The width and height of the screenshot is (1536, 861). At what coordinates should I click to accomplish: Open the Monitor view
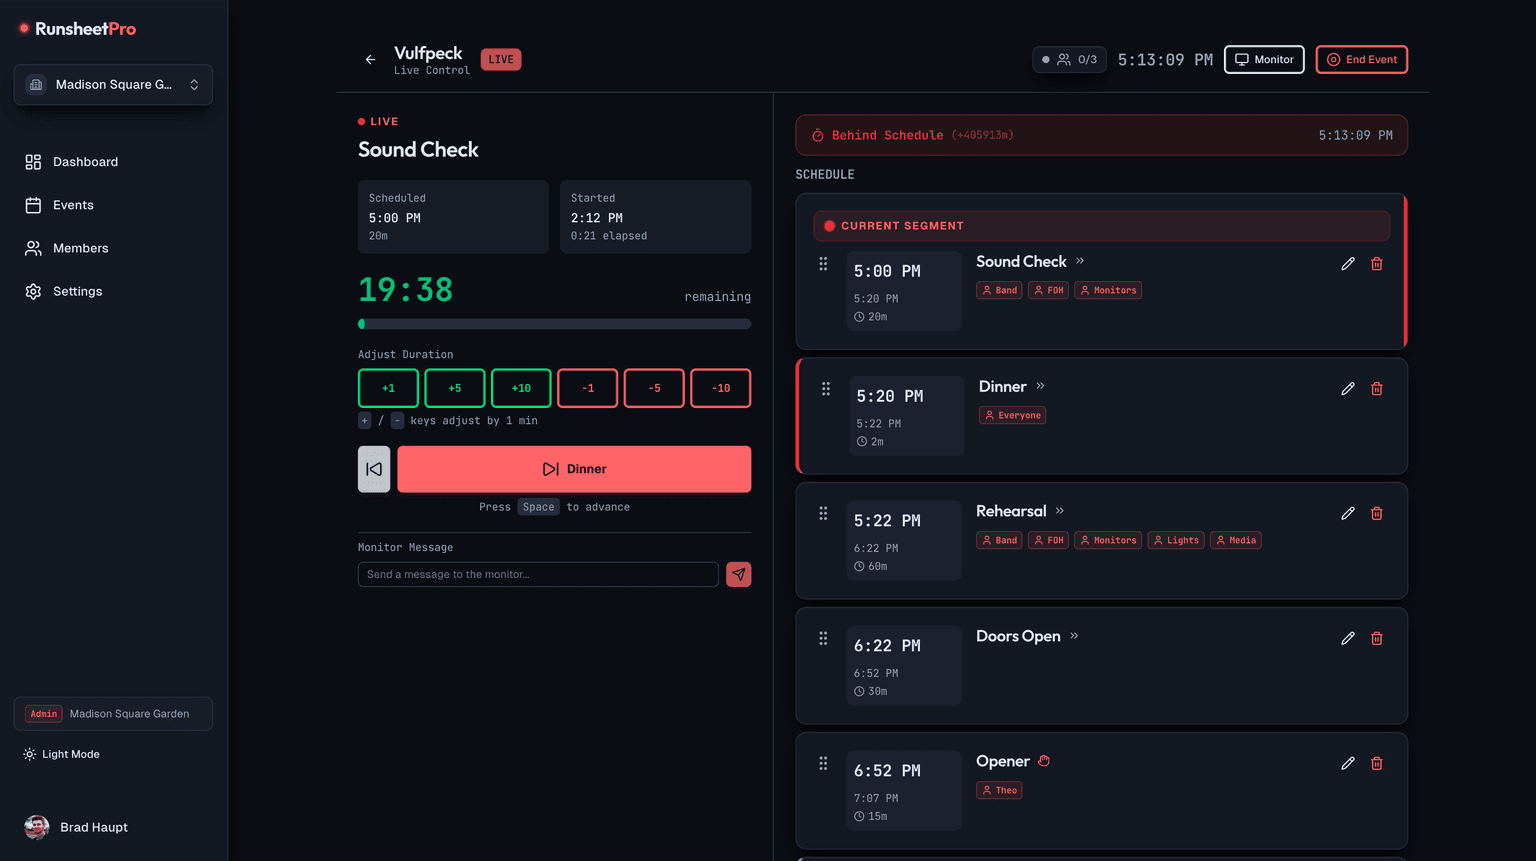pyautogui.click(x=1264, y=60)
